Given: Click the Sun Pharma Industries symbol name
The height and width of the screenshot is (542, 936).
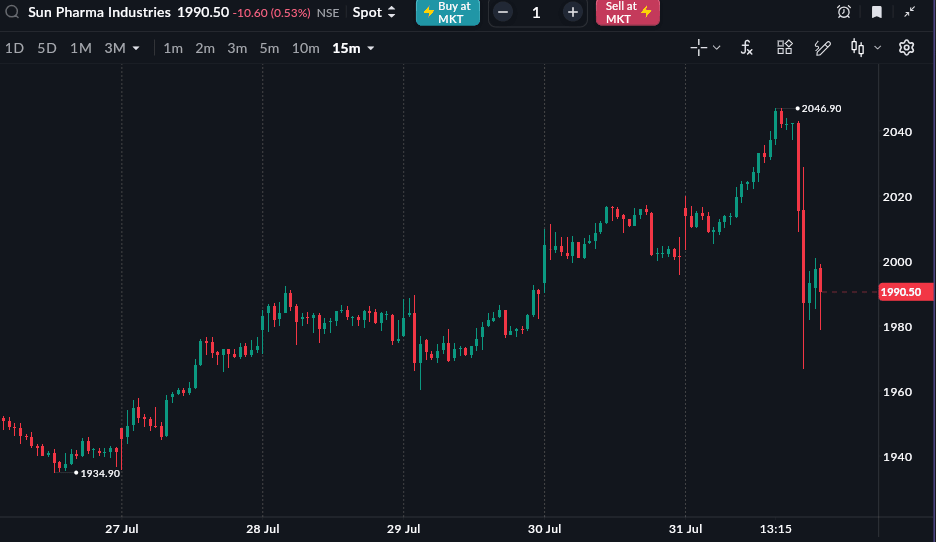Looking at the screenshot, I should pos(99,12).
